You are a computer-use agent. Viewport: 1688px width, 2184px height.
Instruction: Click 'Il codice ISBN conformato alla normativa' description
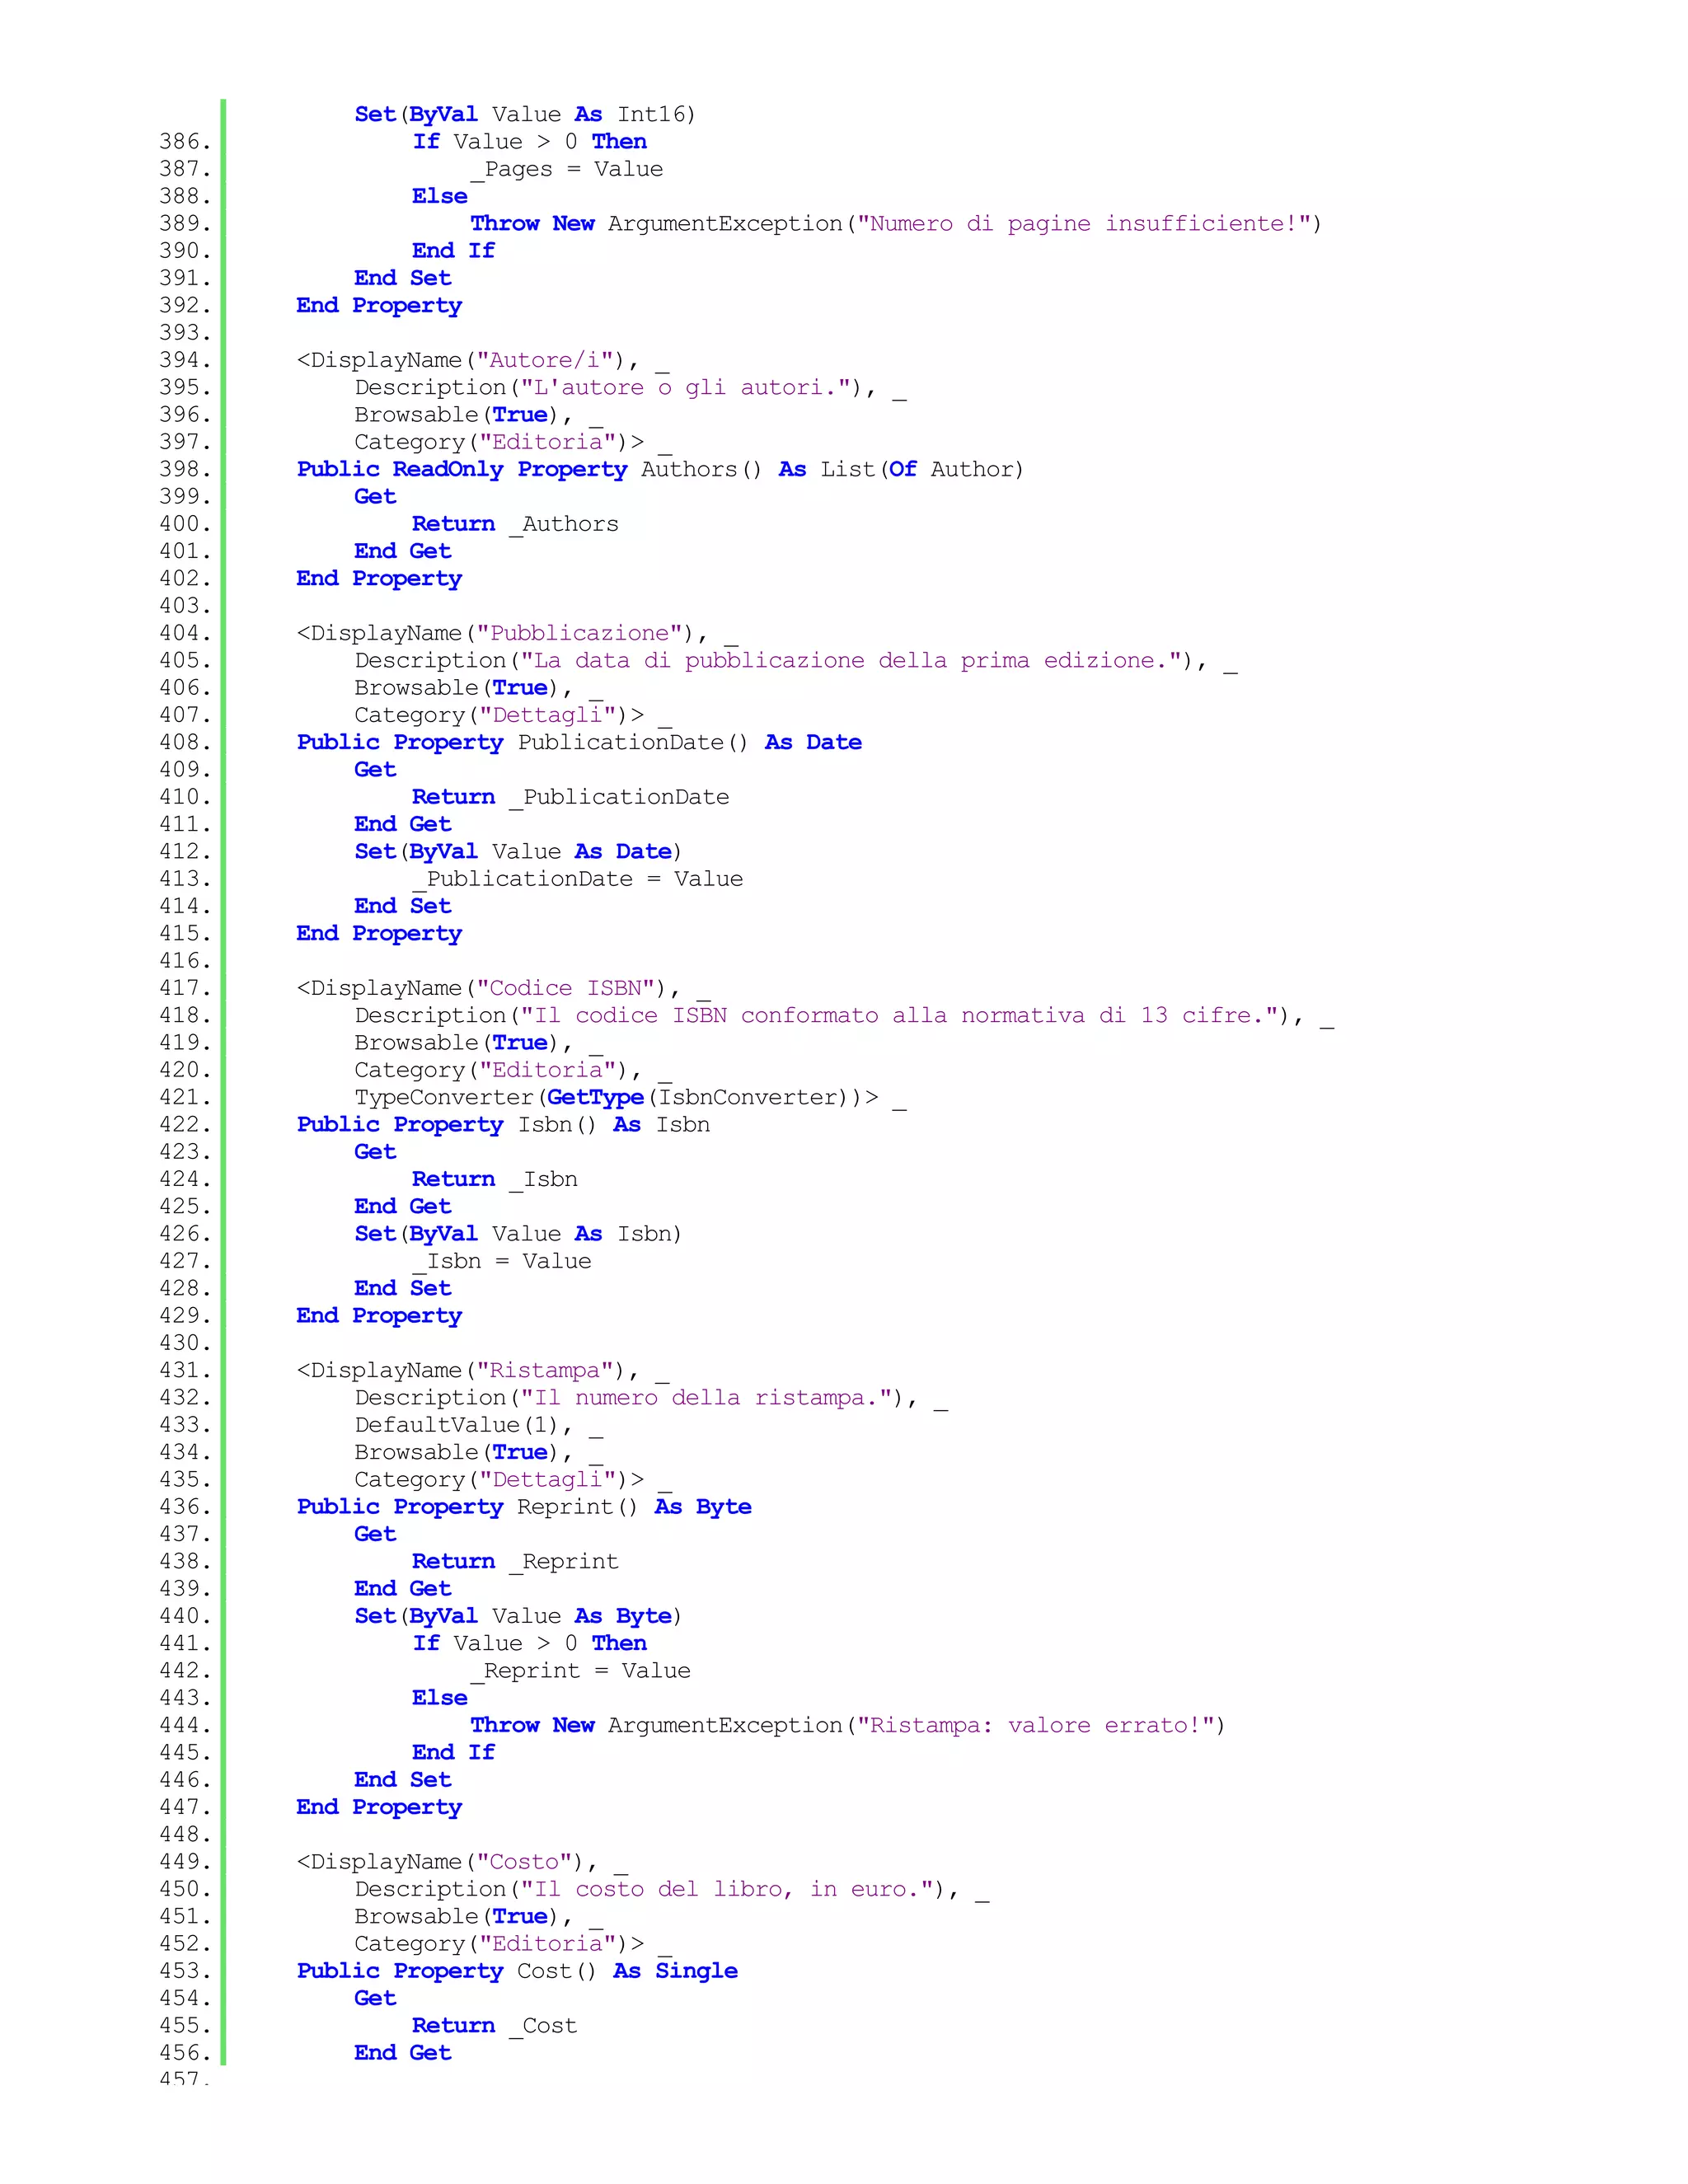click(x=808, y=1015)
